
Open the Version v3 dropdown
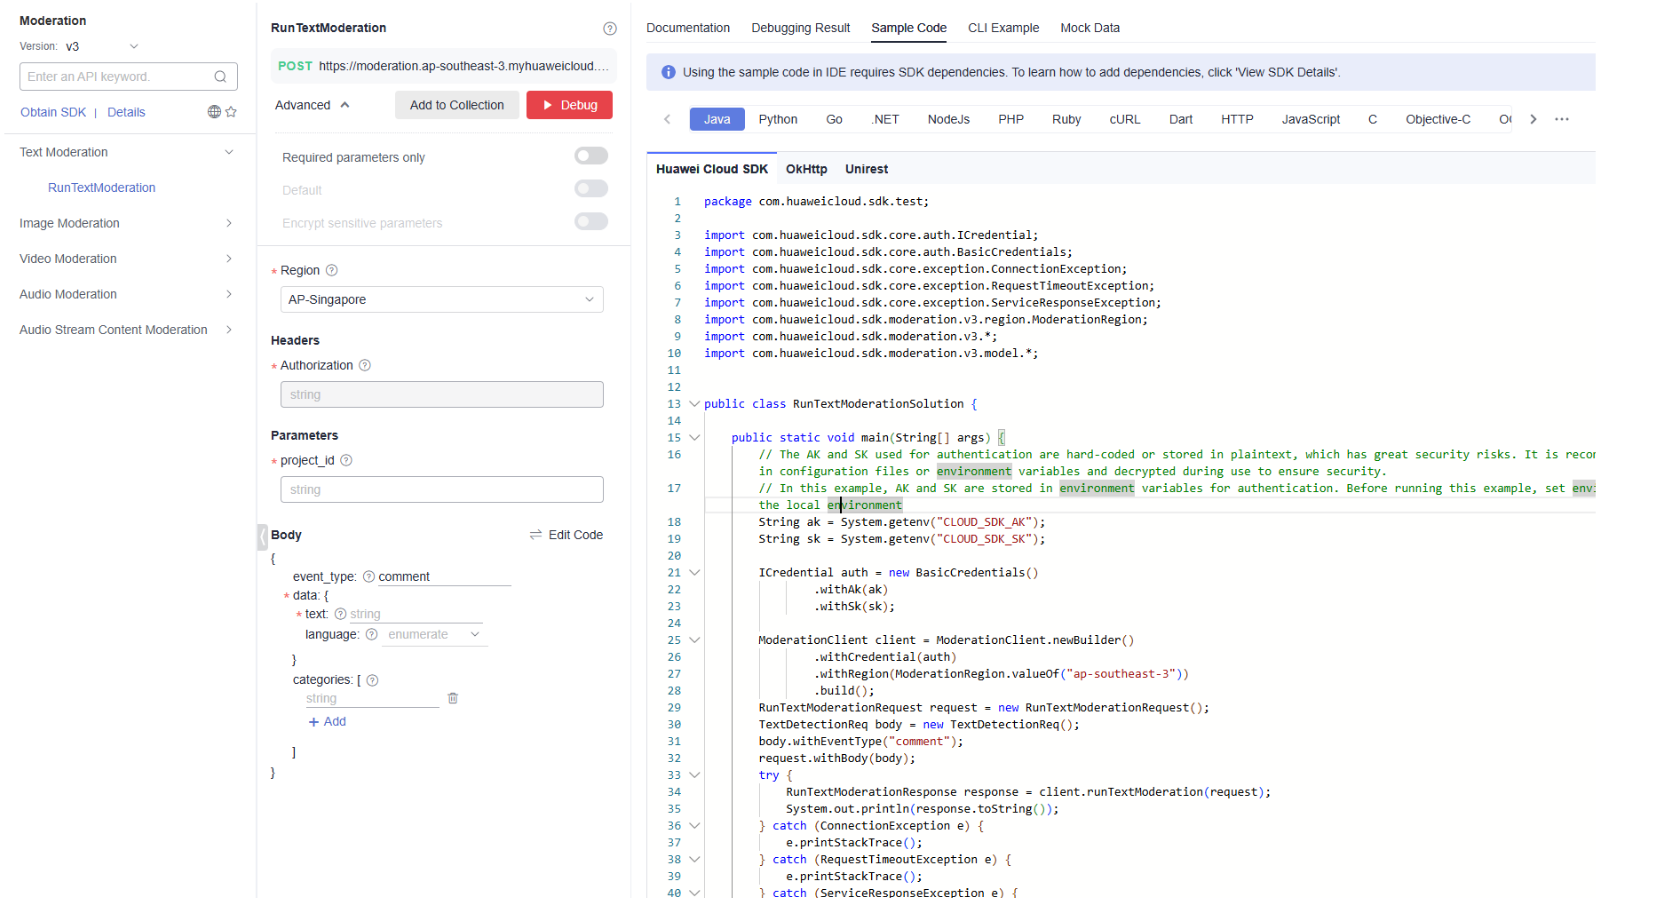tap(102, 46)
